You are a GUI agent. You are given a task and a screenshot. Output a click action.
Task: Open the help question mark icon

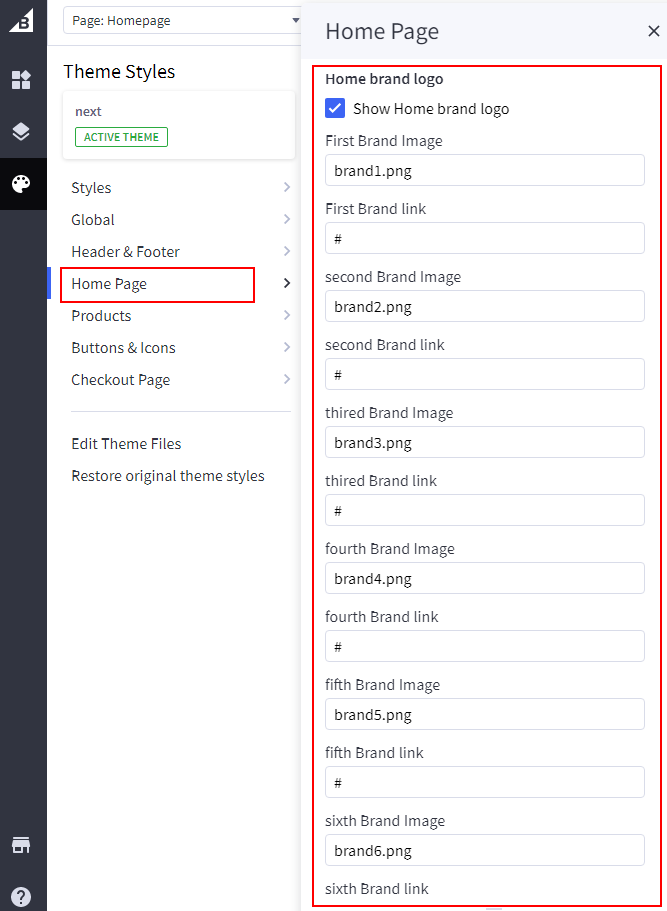click(x=22, y=896)
